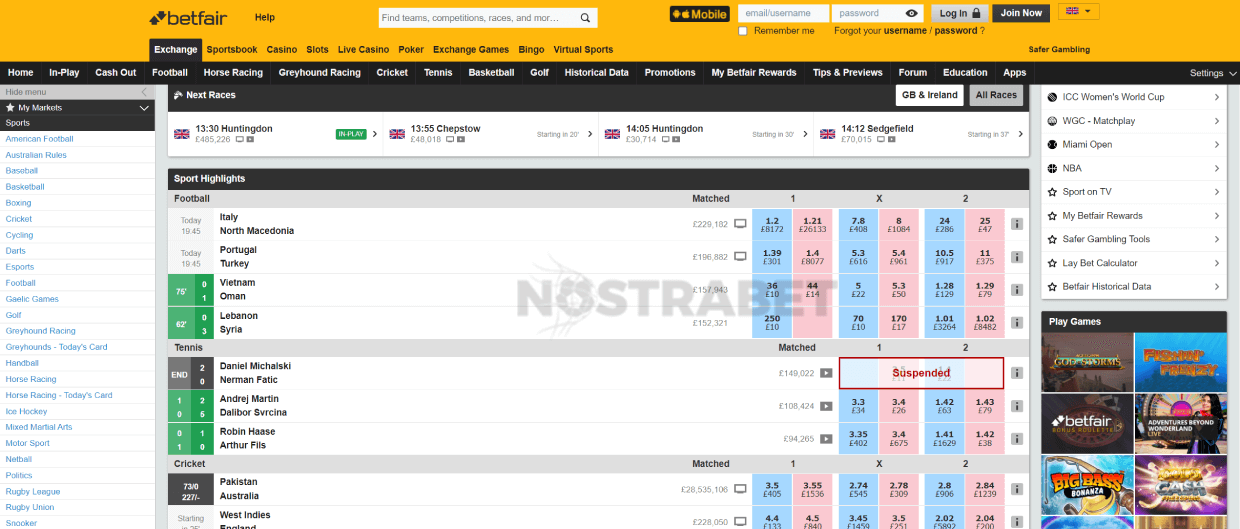Collapse sidebar via Hide menu arrow

(x=144, y=92)
